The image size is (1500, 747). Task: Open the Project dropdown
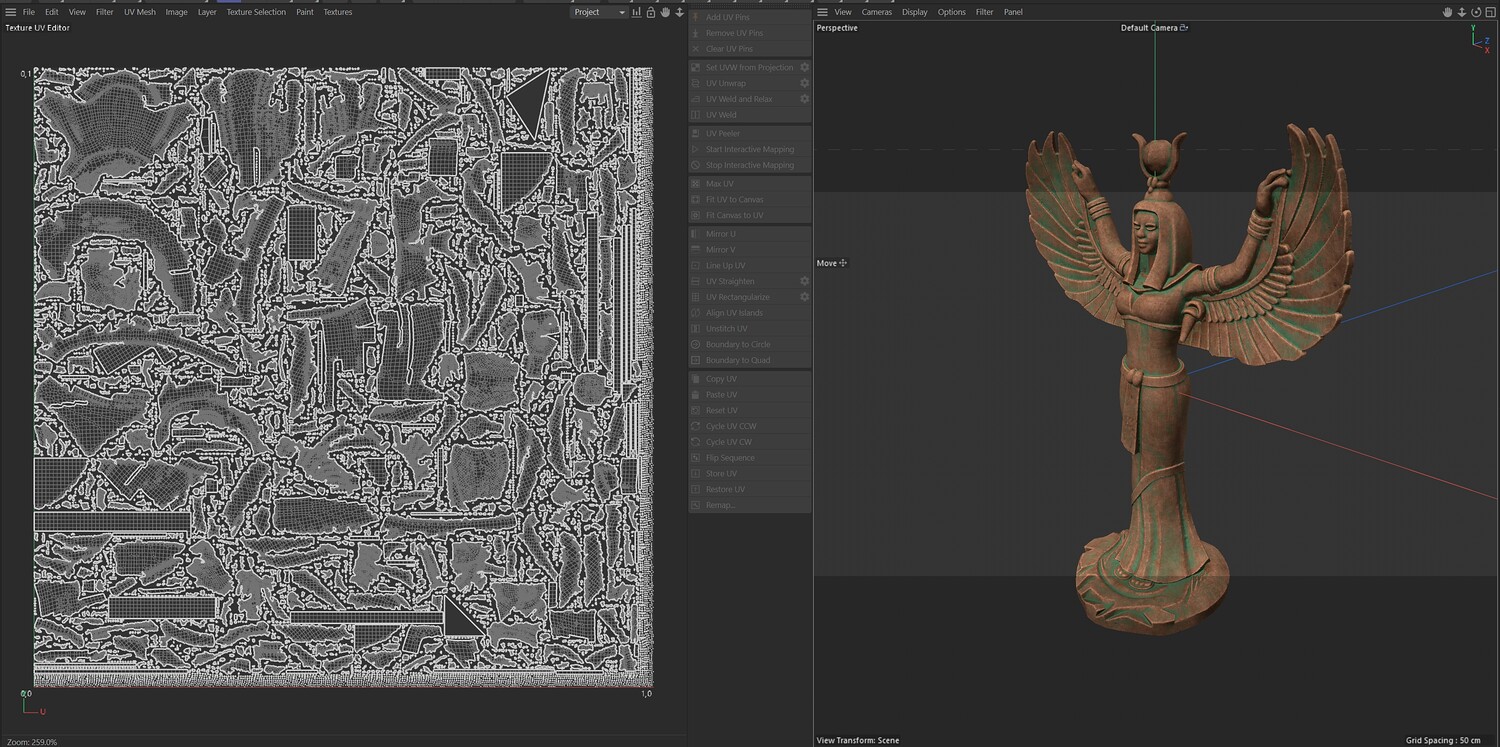coord(599,12)
